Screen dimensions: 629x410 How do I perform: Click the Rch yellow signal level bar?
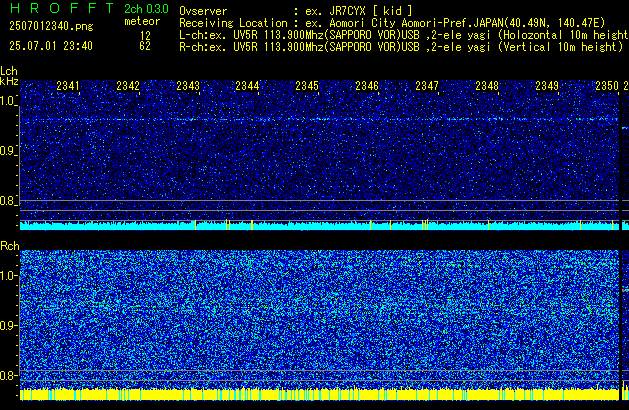(x=319, y=394)
